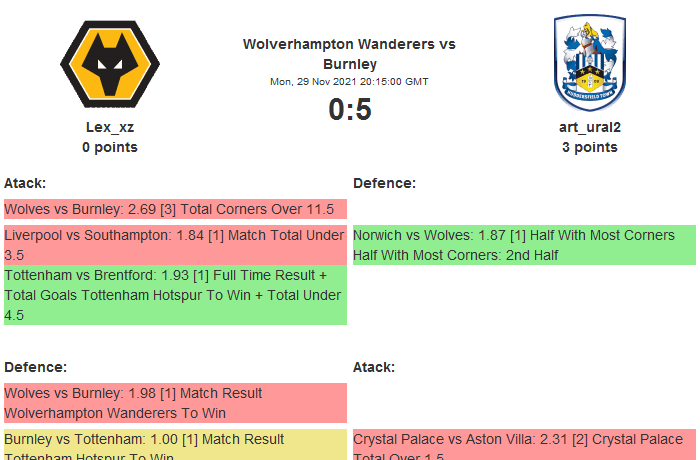
Task: Click the left Atack heading
Action: pos(25,183)
